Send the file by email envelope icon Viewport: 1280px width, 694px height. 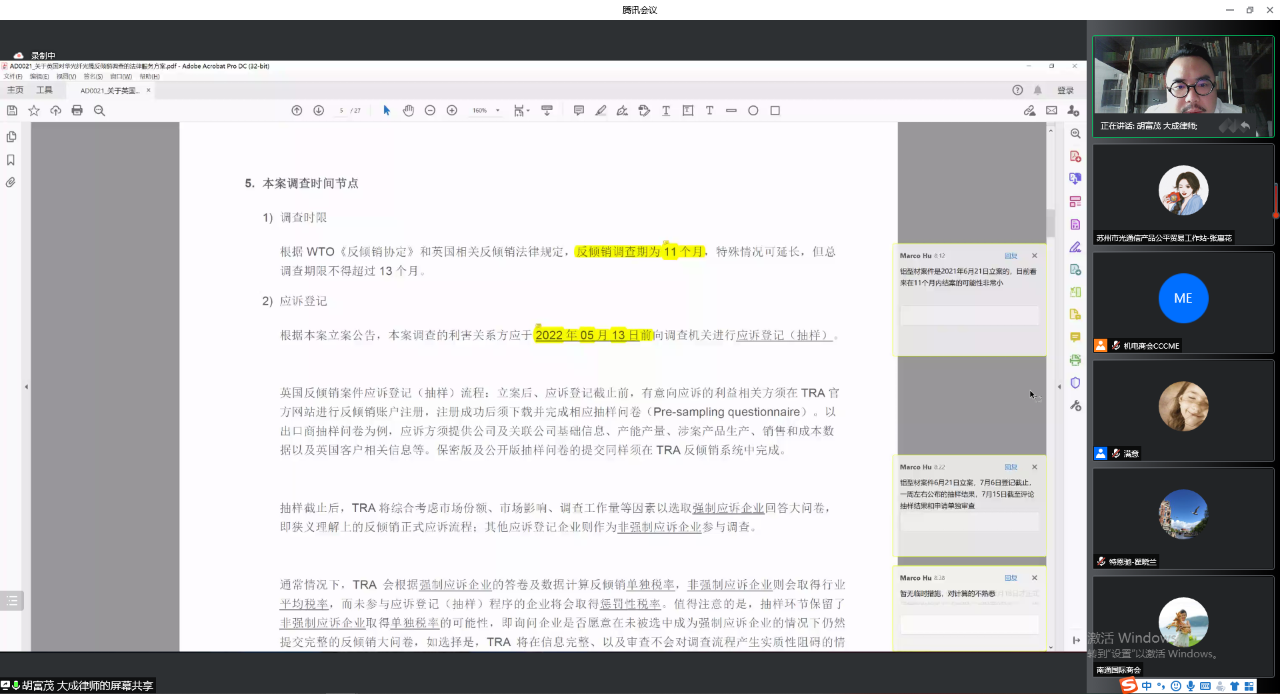tap(1052, 110)
